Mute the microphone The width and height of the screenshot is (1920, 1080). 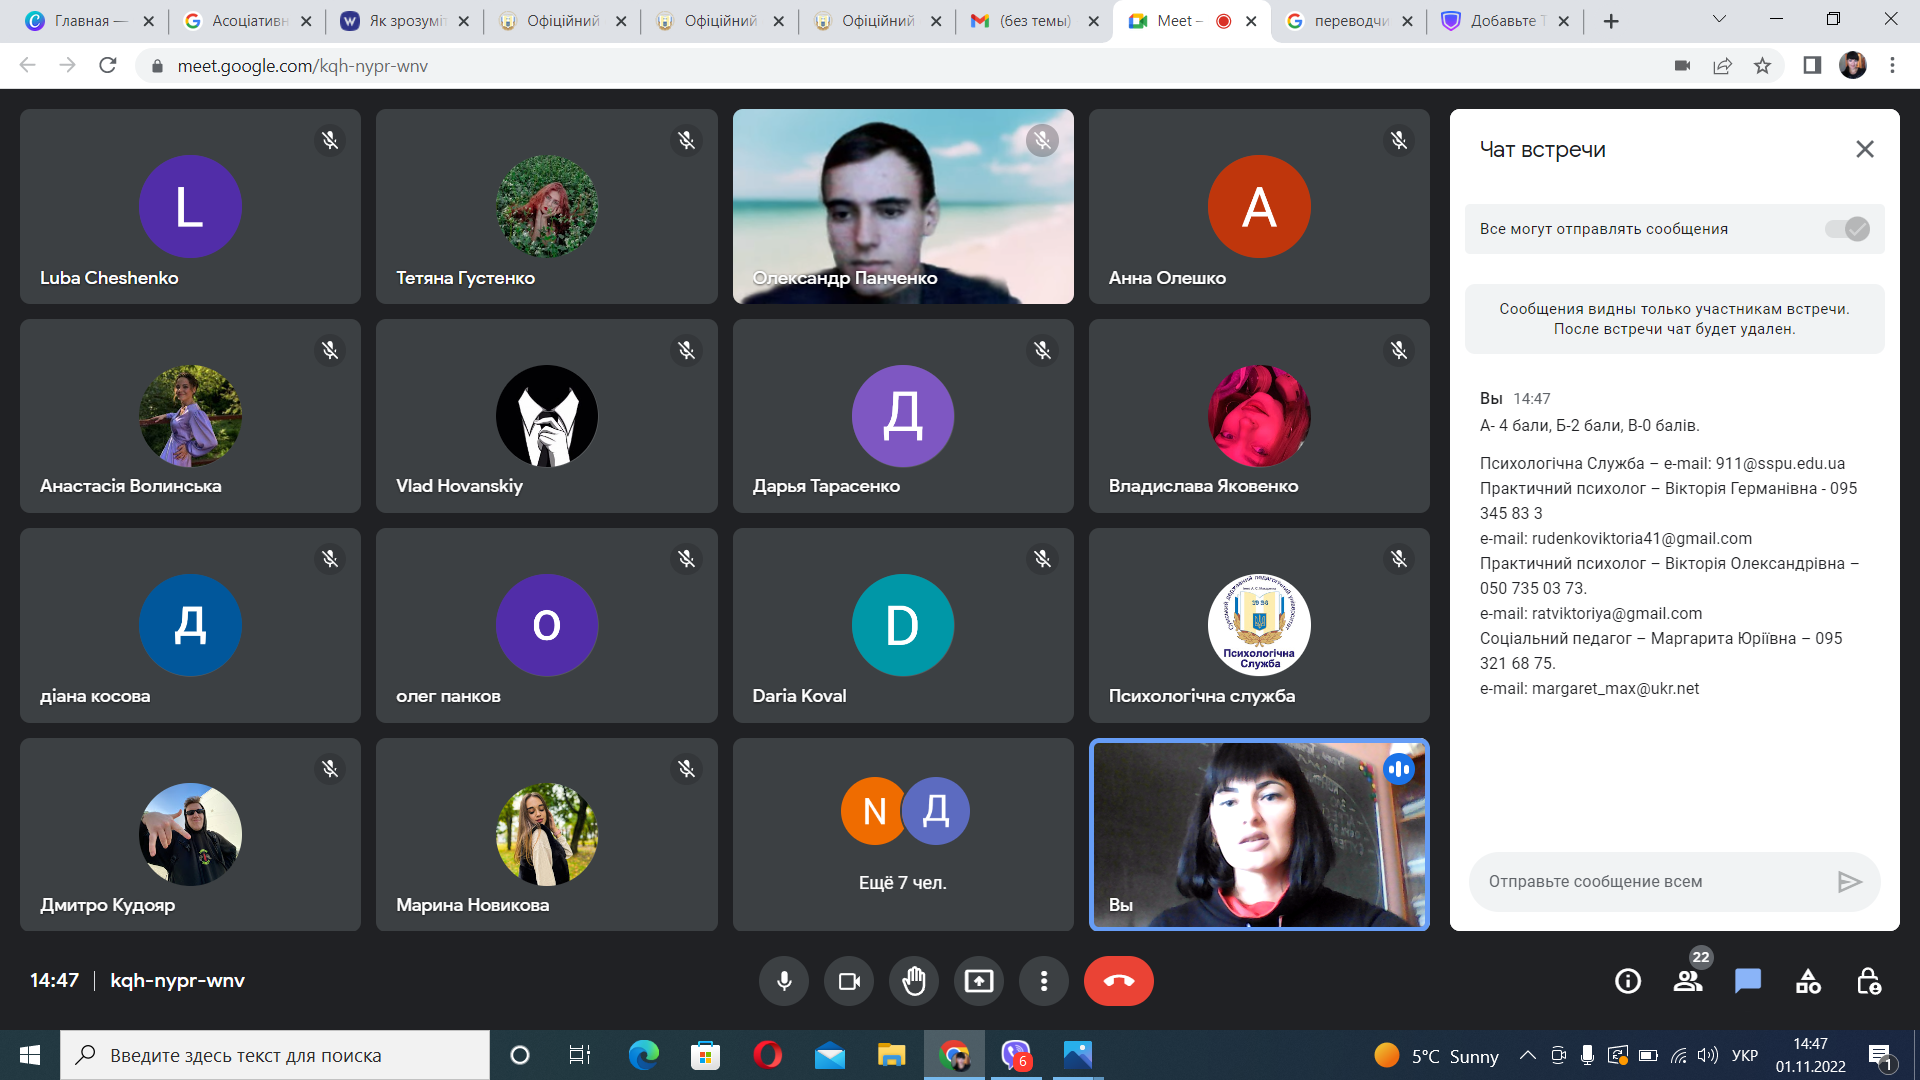[x=784, y=981]
